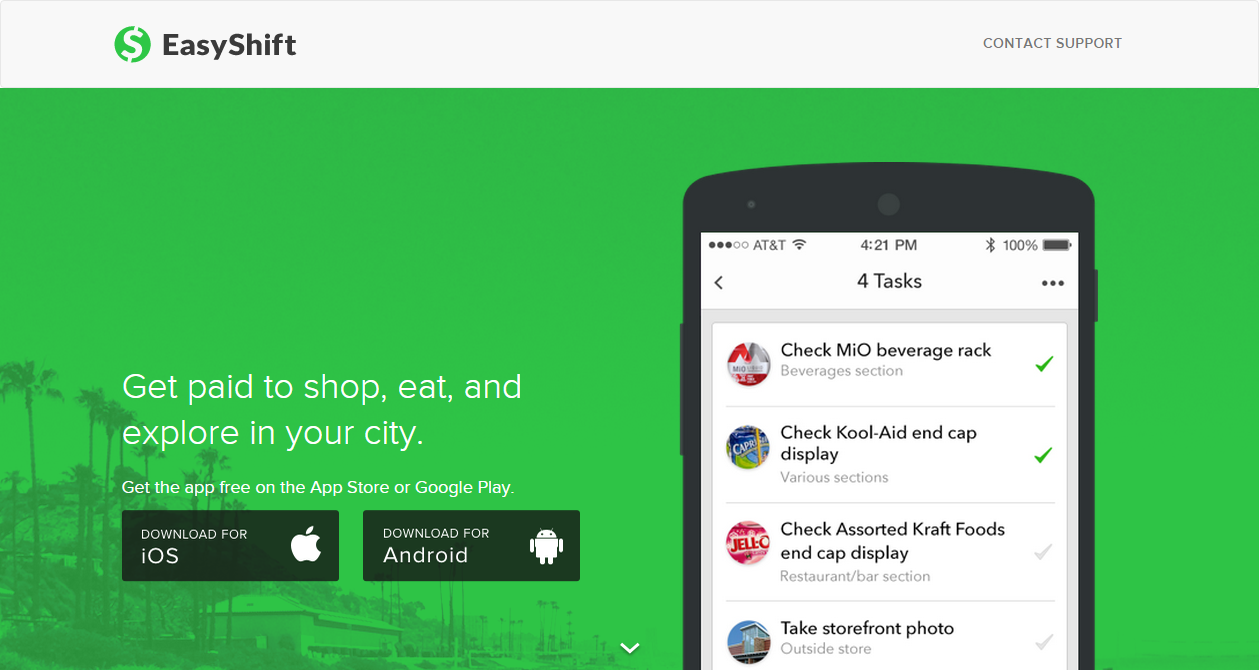The image size is (1259, 670).
Task: Open the Contact Support link
Action: pyautogui.click(x=1052, y=44)
